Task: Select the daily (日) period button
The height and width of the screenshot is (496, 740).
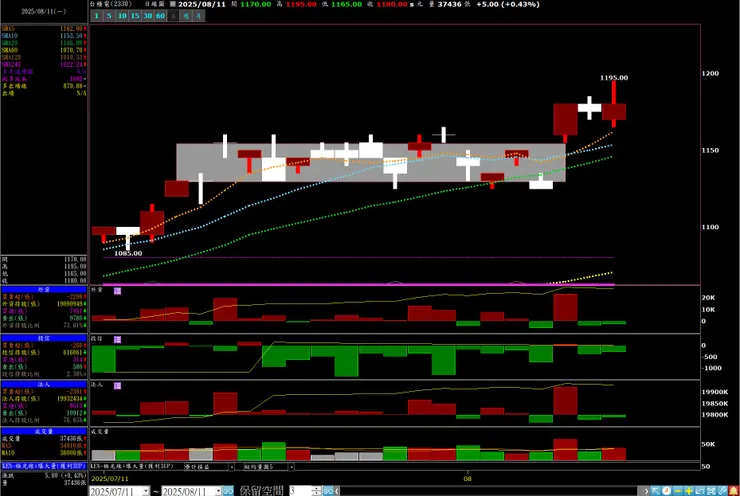Action: (173, 16)
